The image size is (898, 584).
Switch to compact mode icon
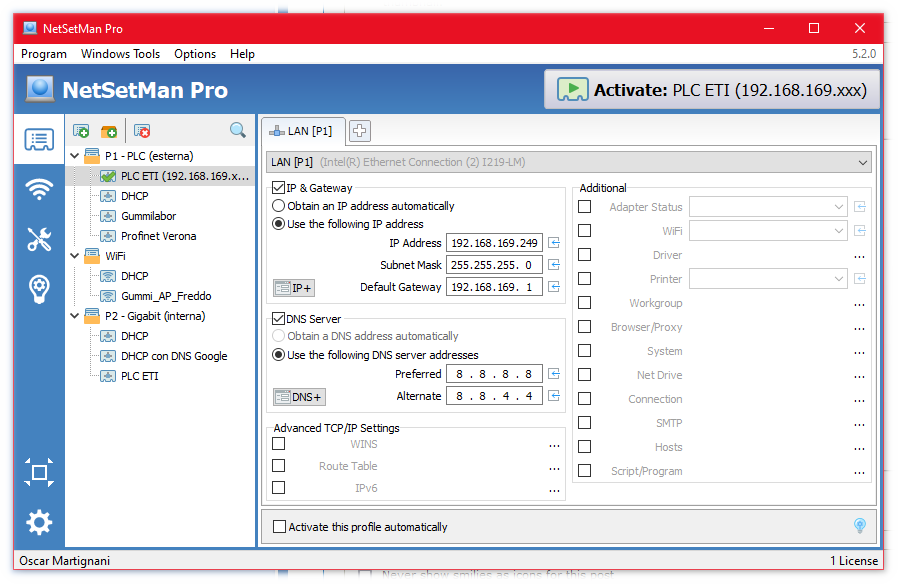(39, 472)
